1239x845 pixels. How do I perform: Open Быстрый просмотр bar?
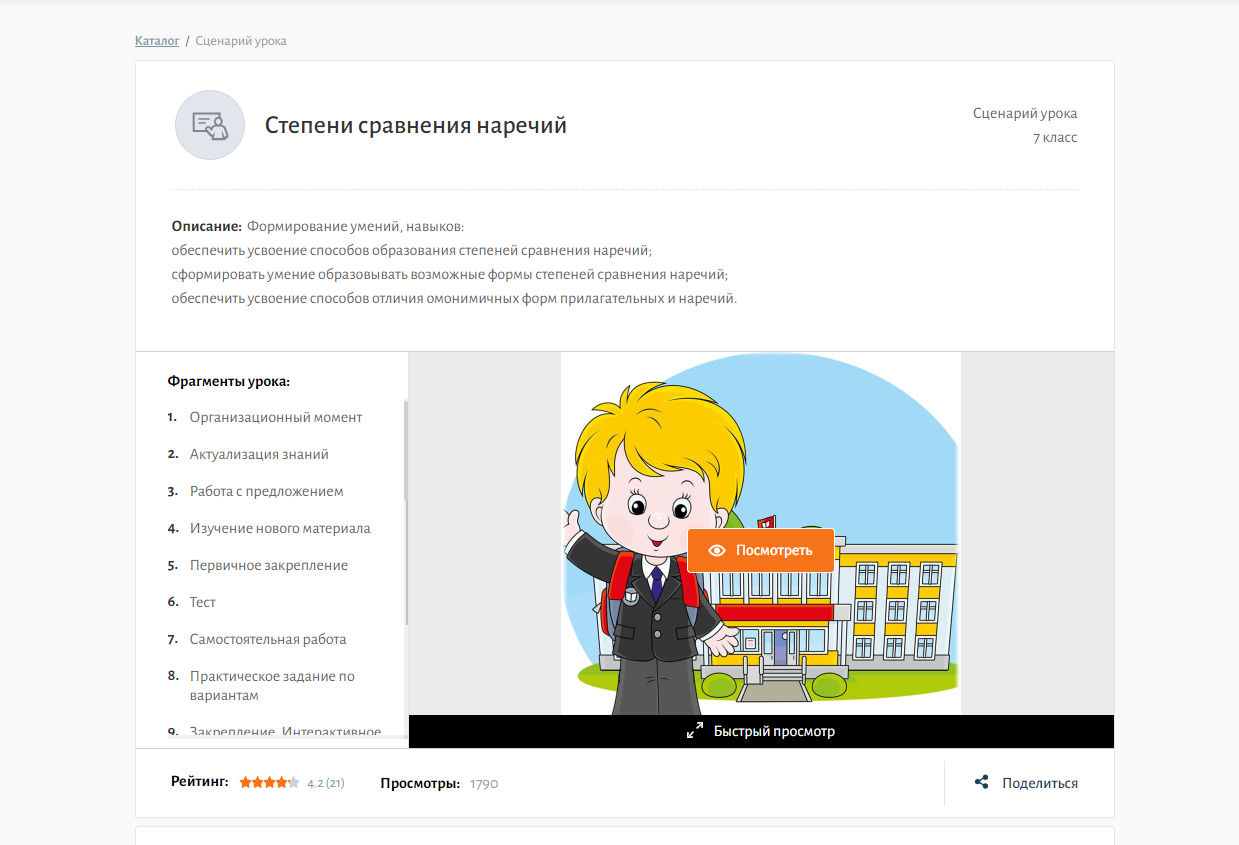(x=761, y=731)
